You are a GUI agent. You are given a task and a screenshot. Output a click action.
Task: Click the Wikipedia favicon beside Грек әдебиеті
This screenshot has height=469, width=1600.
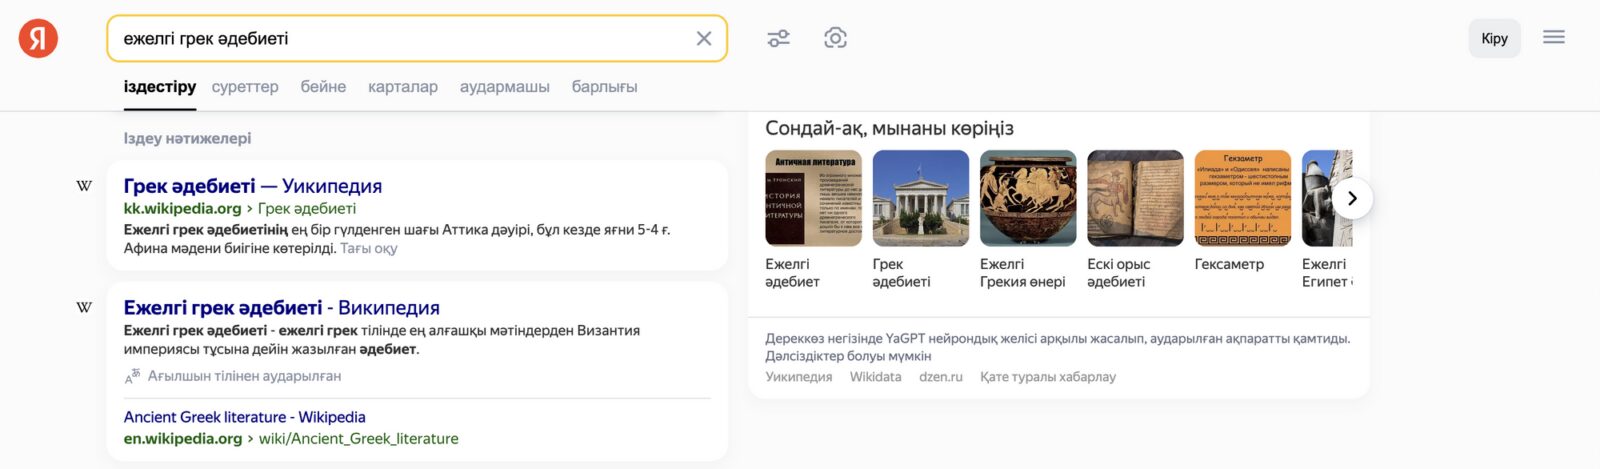(x=84, y=186)
